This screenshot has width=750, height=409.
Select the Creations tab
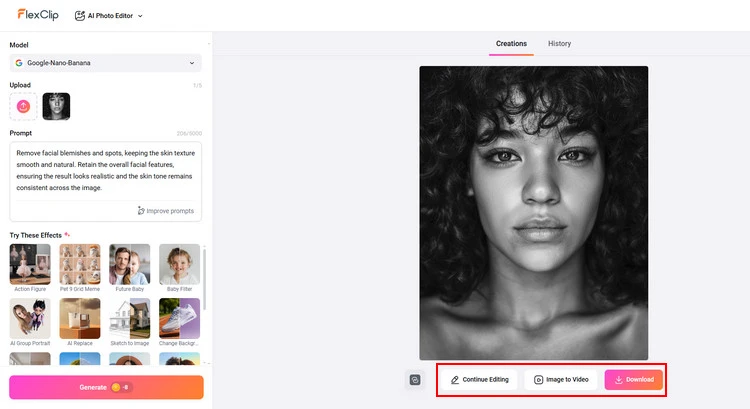tap(511, 44)
